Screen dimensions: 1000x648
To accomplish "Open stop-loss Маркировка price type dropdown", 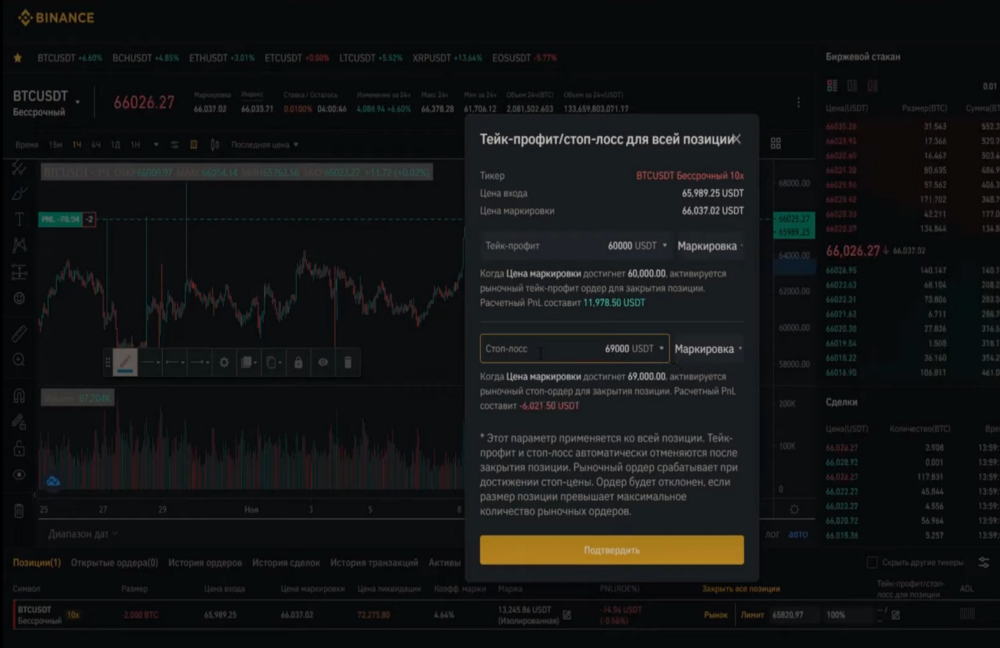I will (x=709, y=349).
